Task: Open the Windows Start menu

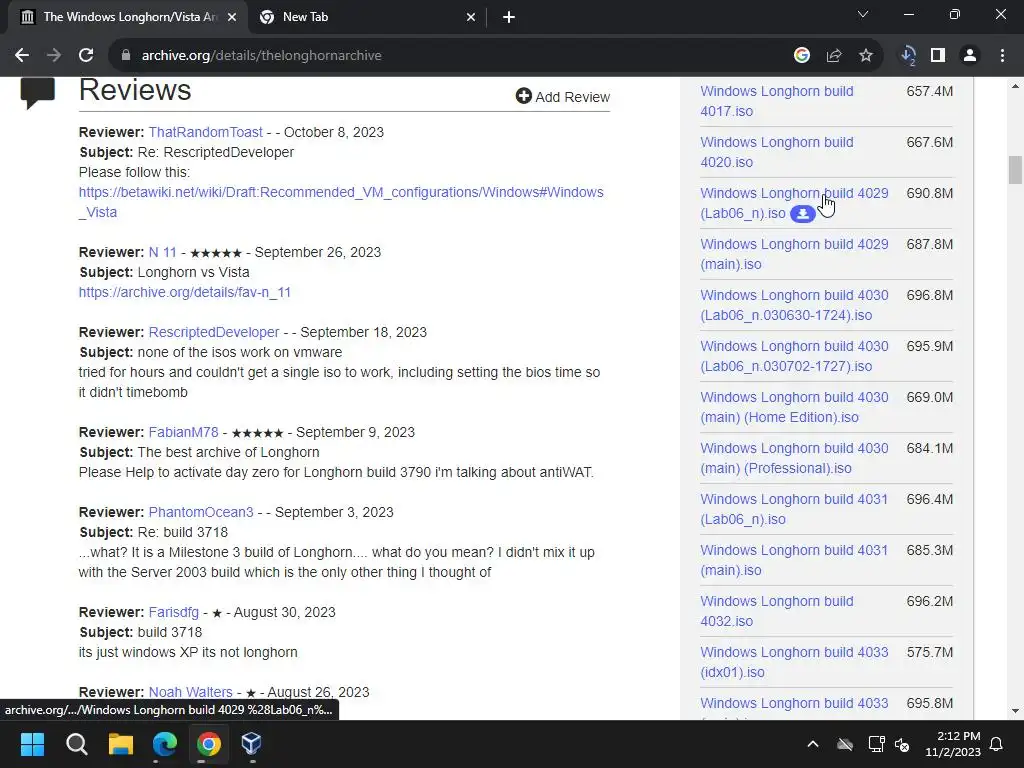Action: coord(32,744)
